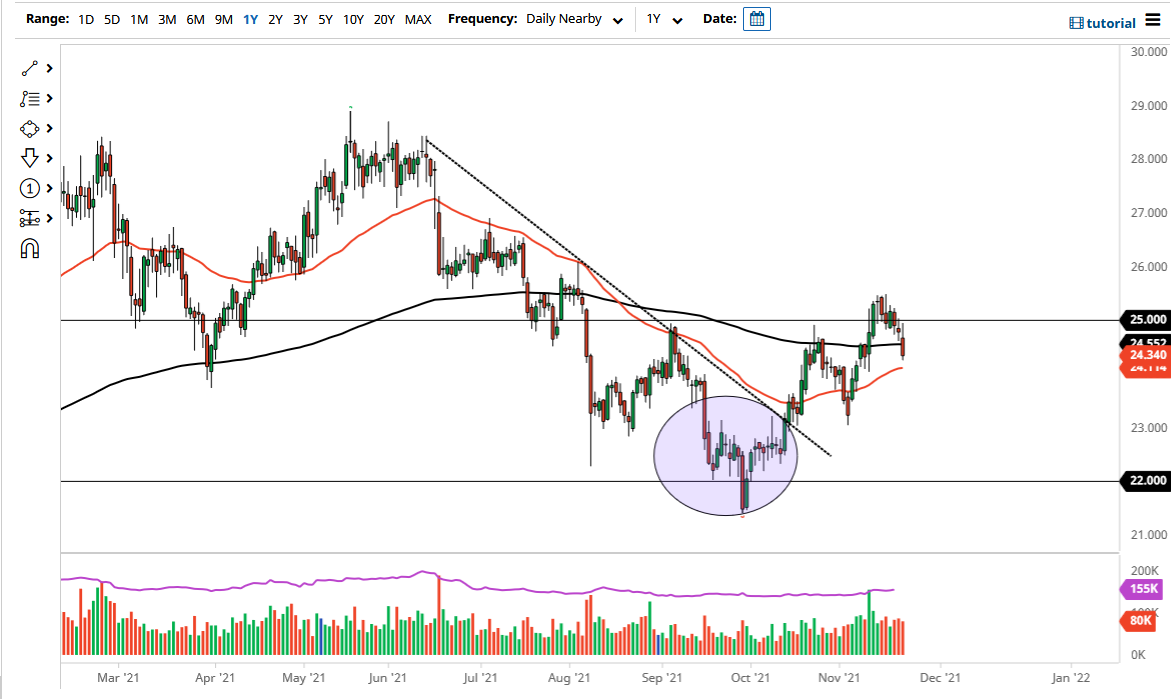This screenshot has height=699, width=1172.
Task: Click the 21.000 price axis value
Action: coord(1149,535)
